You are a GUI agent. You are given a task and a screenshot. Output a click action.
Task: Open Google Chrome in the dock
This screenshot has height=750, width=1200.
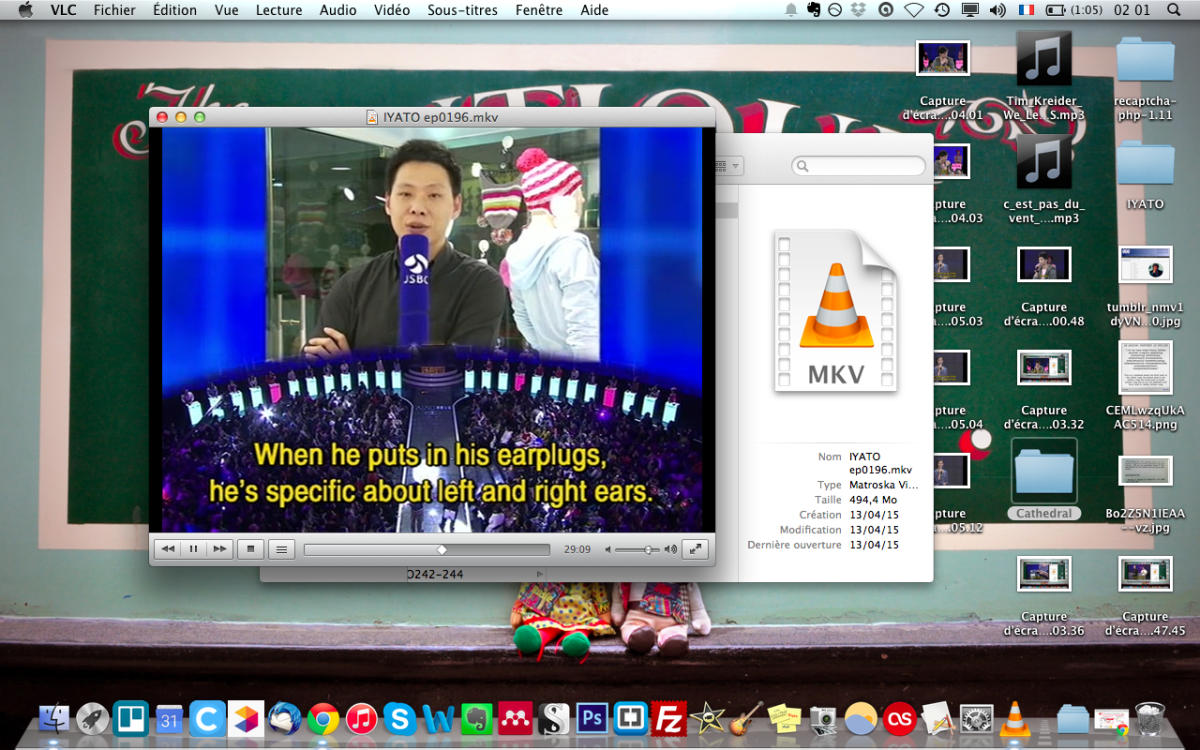(322, 718)
